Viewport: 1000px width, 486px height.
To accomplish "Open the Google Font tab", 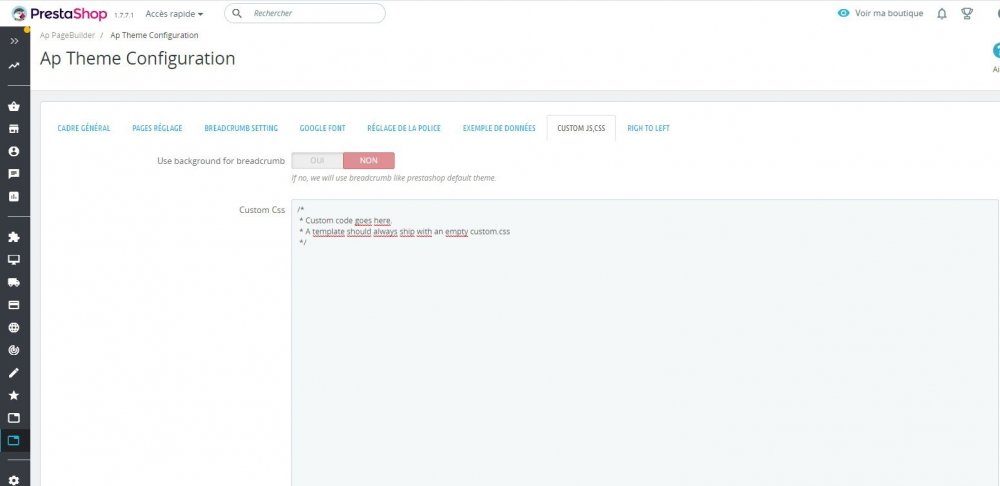I will [x=323, y=128].
